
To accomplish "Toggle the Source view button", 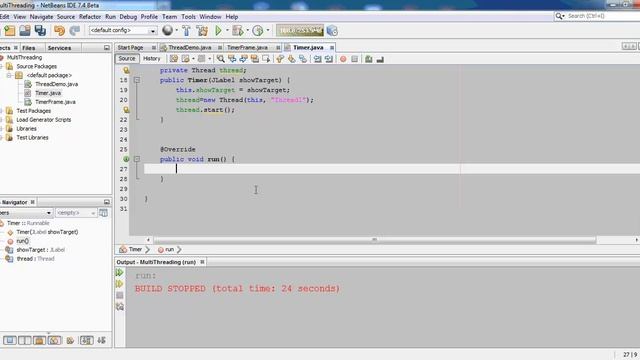I will coord(127,59).
